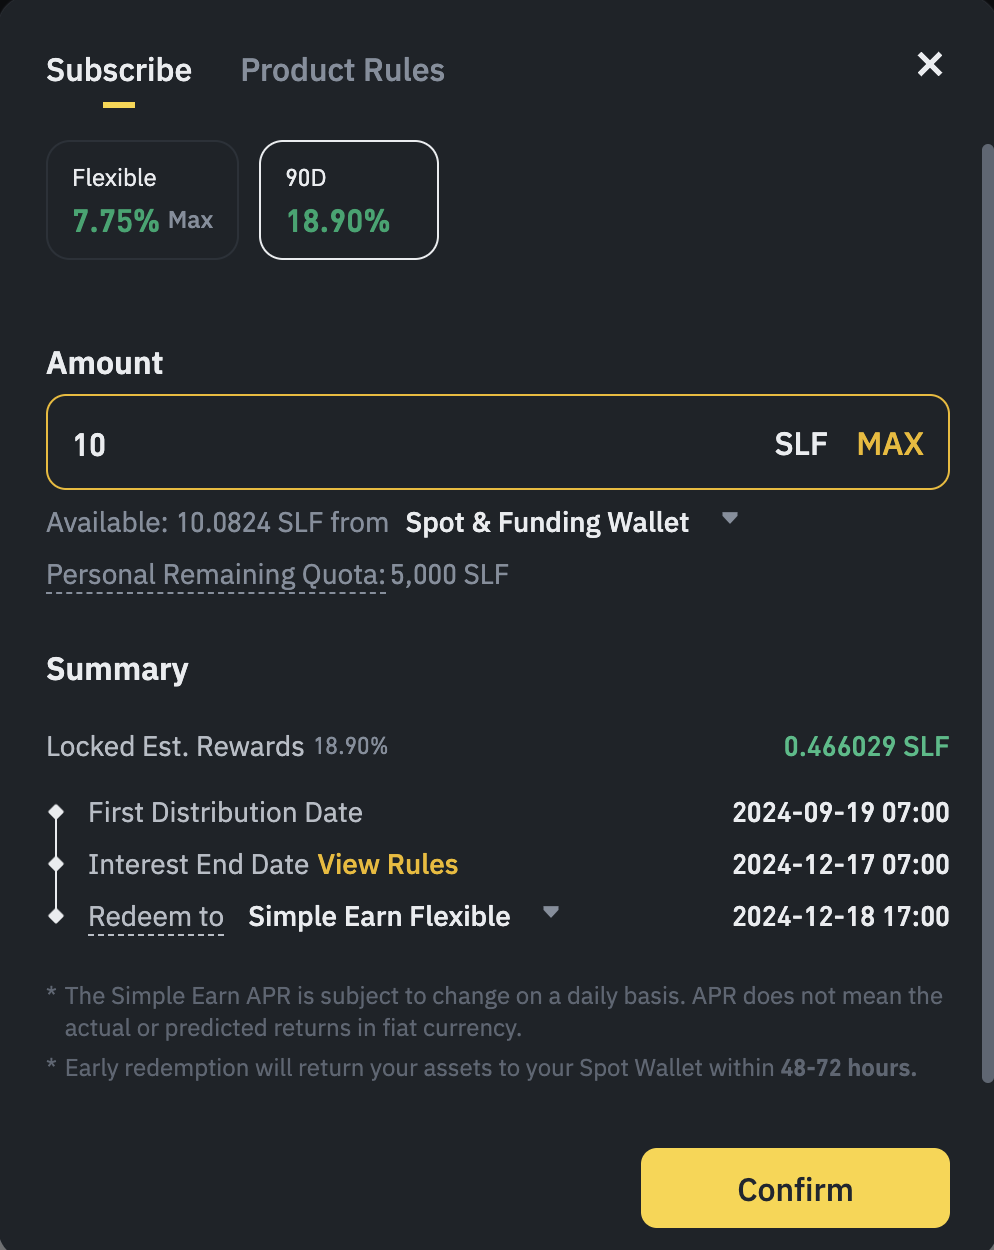
Task: Close the subscribe dialog with X icon
Action: pos(930,65)
